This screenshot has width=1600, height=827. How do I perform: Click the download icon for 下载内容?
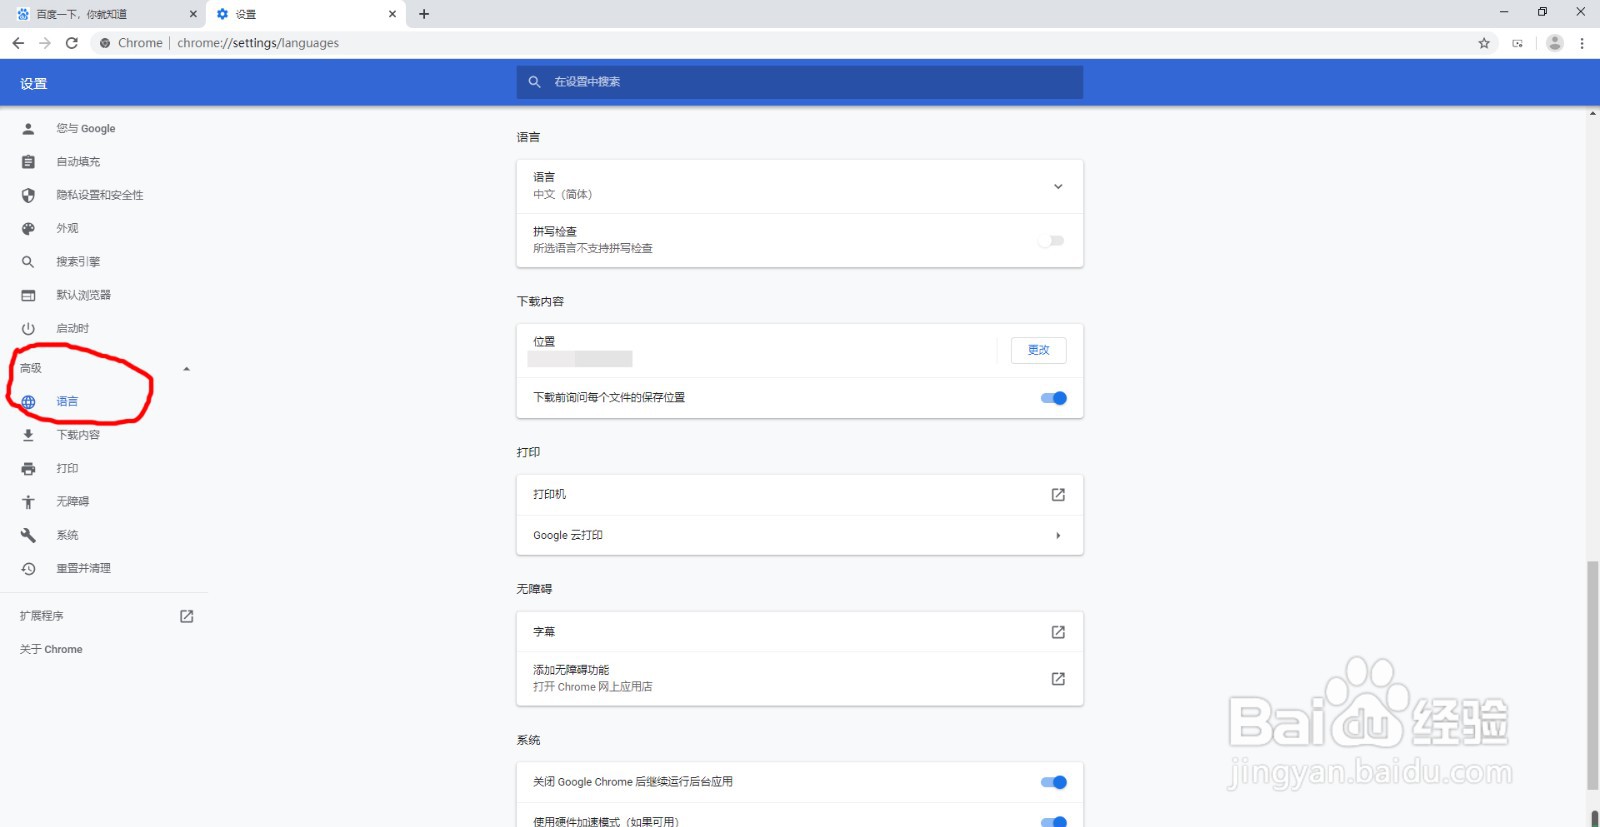coord(28,435)
